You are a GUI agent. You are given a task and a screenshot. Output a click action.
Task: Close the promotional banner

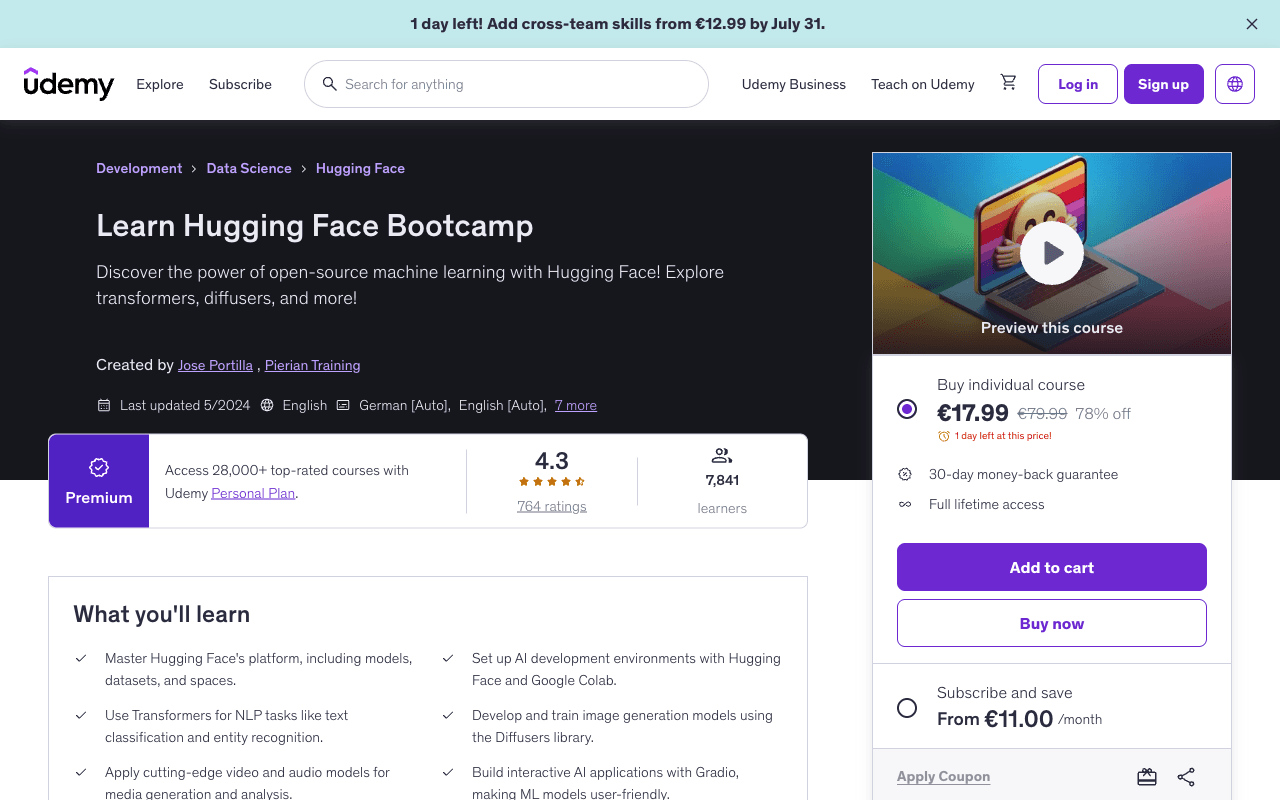pyautogui.click(x=1252, y=24)
